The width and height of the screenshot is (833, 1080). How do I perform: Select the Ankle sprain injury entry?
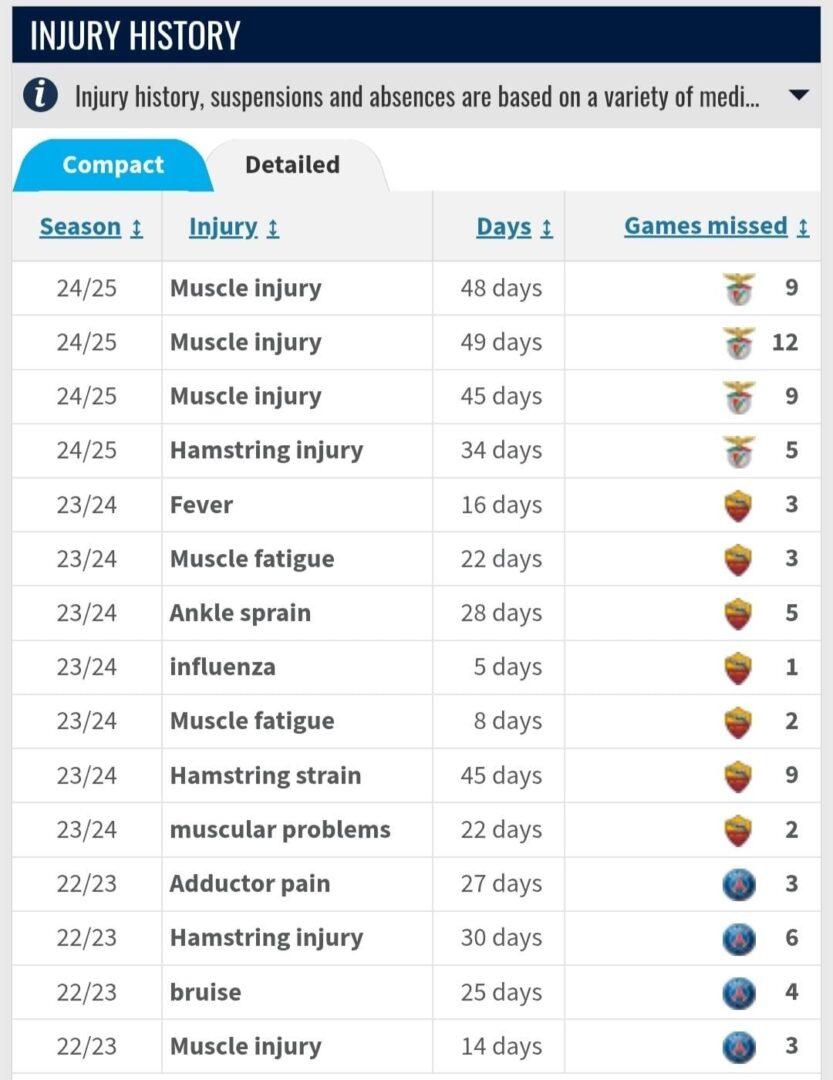pyautogui.click(x=240, y=613)
